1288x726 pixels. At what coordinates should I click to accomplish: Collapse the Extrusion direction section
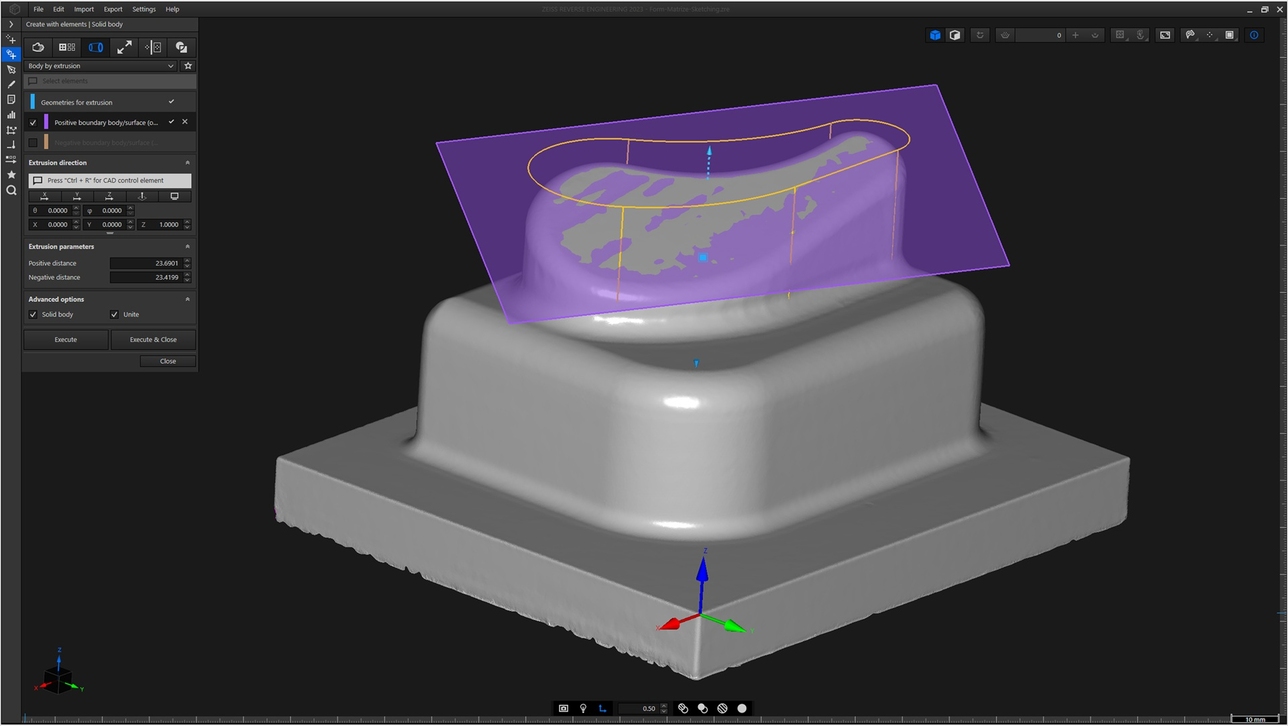click(x=187, y=163)
